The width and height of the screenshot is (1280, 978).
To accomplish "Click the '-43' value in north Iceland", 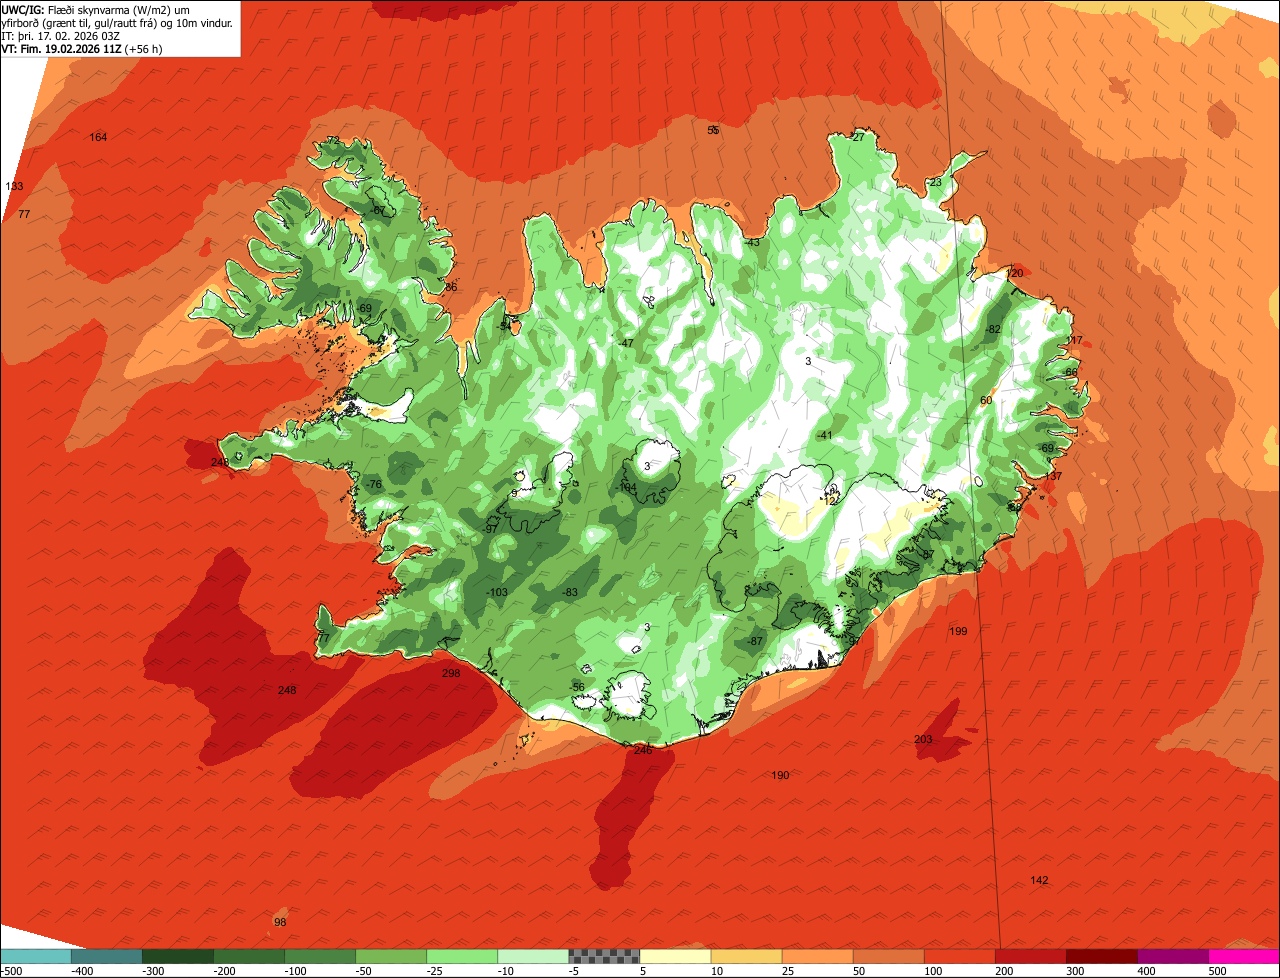I will (752, 242).
